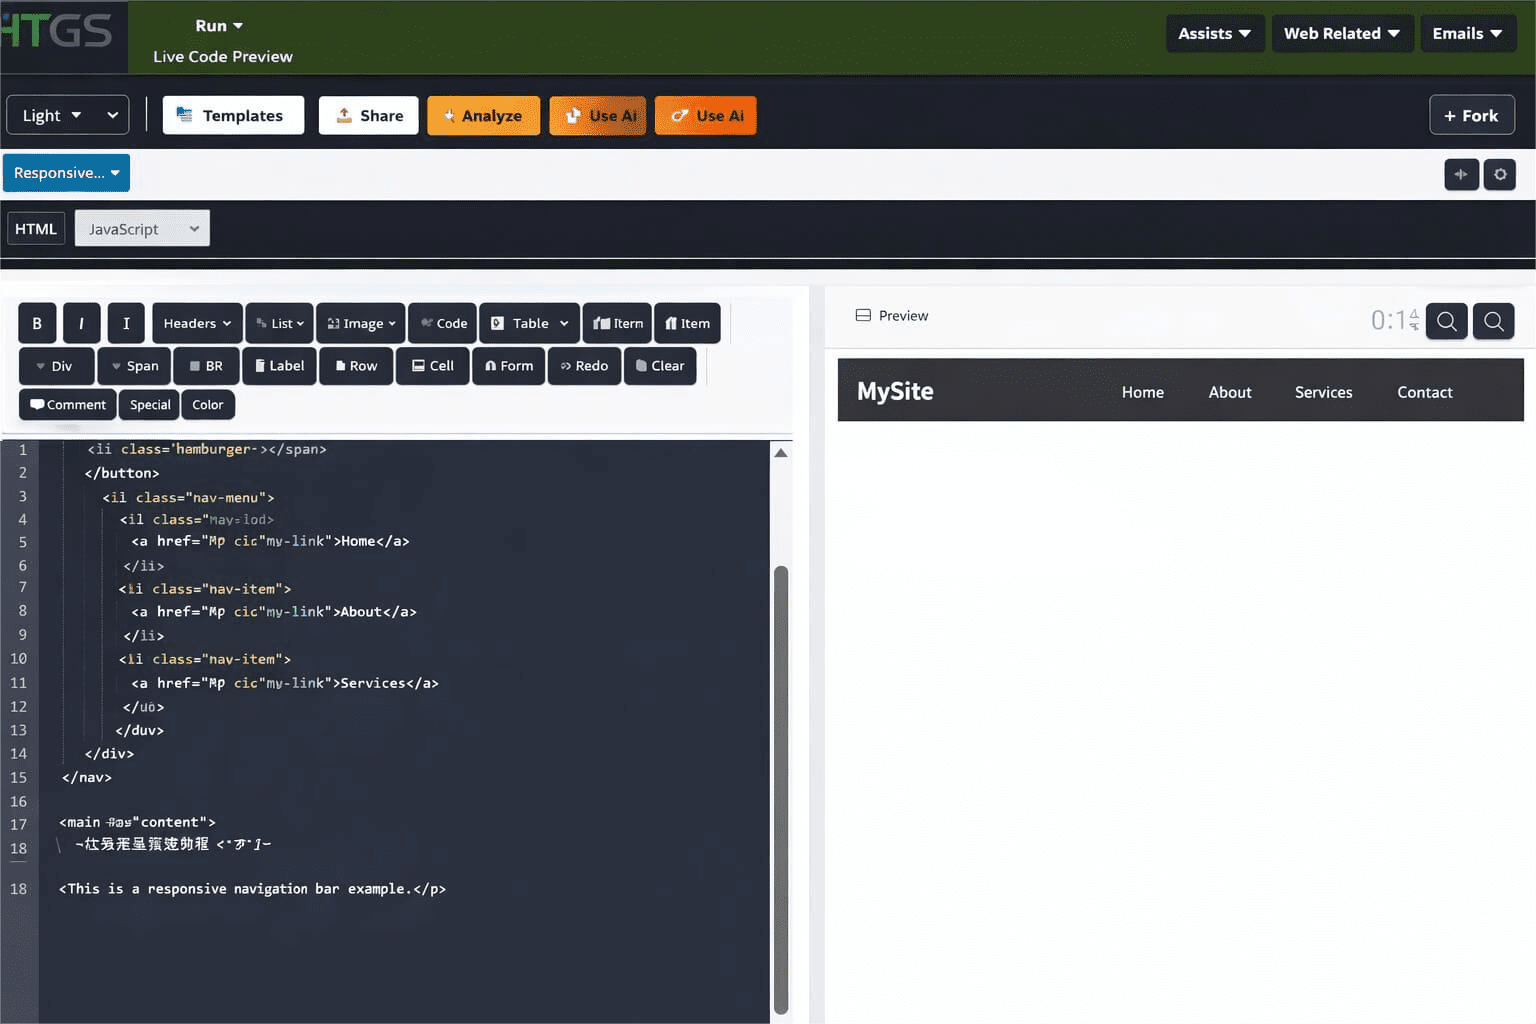Image resolution: width=1536 pixels, height=1024 pixels.
Task: Click the settings gear icon above the editor
Action: 1499,174
